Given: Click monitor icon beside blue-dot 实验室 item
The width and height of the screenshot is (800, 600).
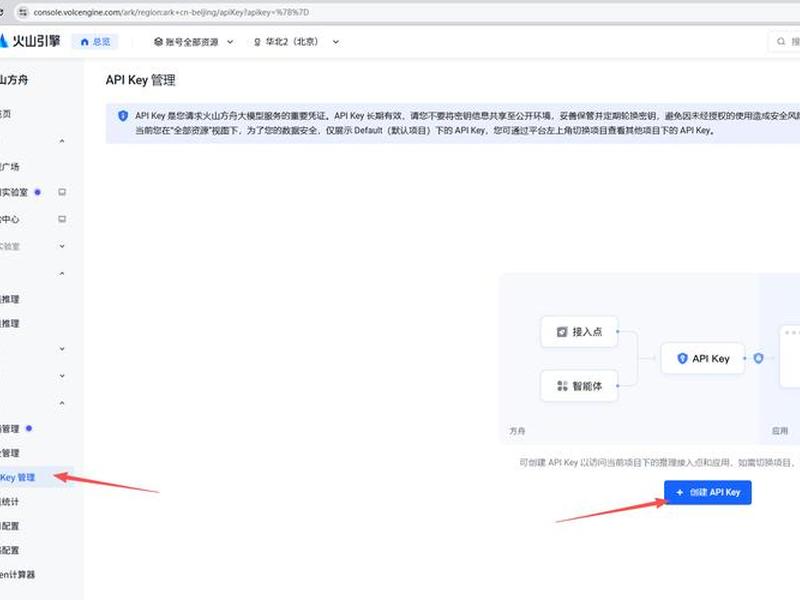Looking at the screenshot, I should point(62,192).
